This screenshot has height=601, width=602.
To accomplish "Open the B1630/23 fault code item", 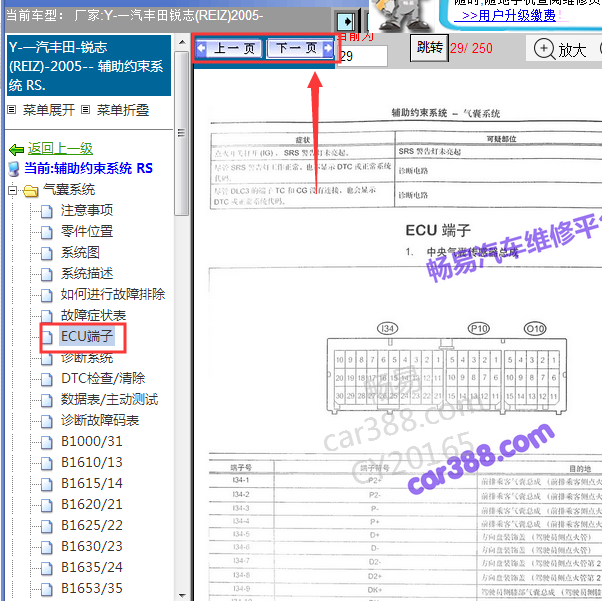I will point(92,546).
